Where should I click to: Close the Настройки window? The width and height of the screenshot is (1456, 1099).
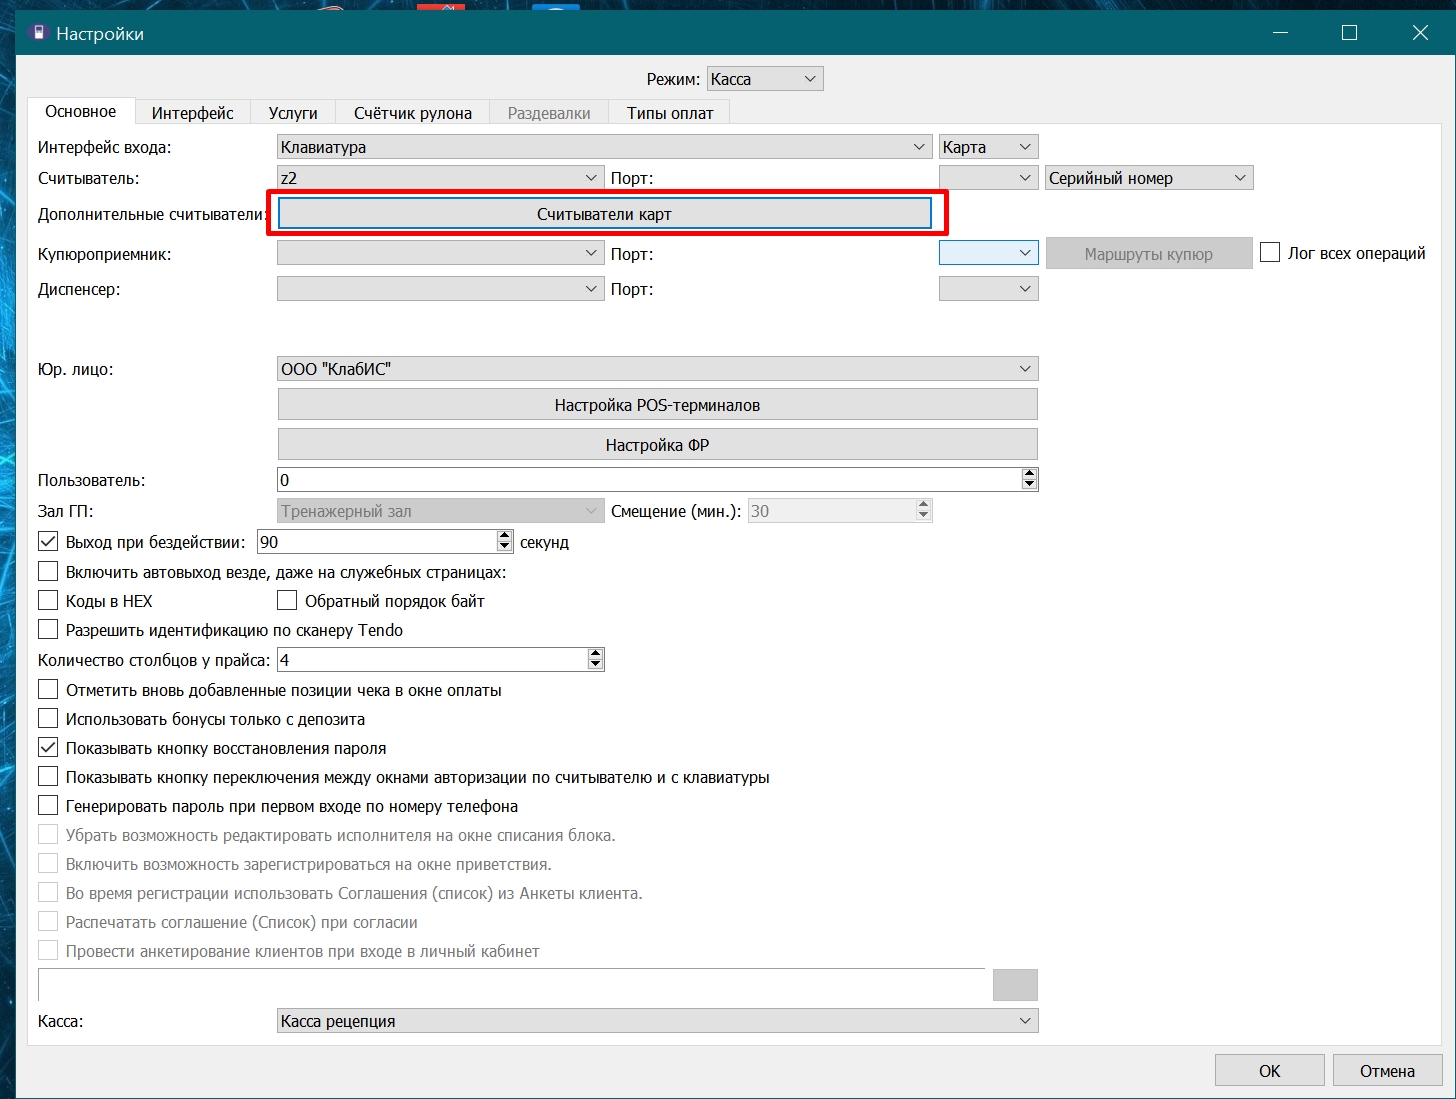pyautogui.click(x=1420, y=33)
